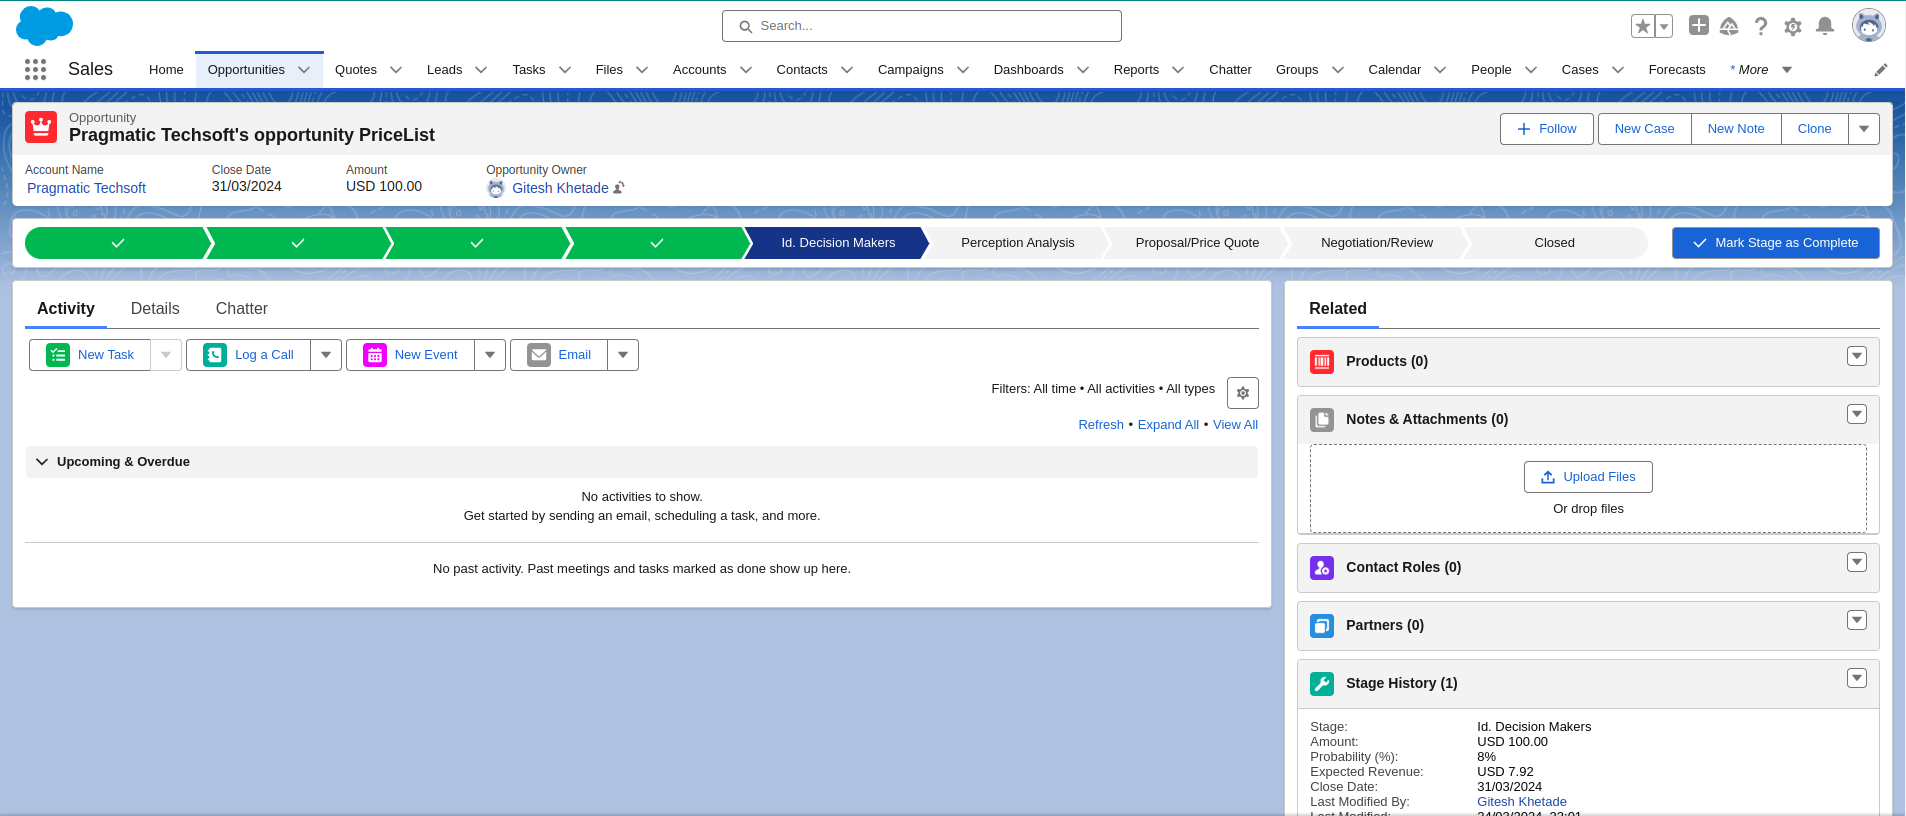Screen dimensions: 1906x816
Task: Click the Id. Decision Makers current stage
Action: (838, 243)
